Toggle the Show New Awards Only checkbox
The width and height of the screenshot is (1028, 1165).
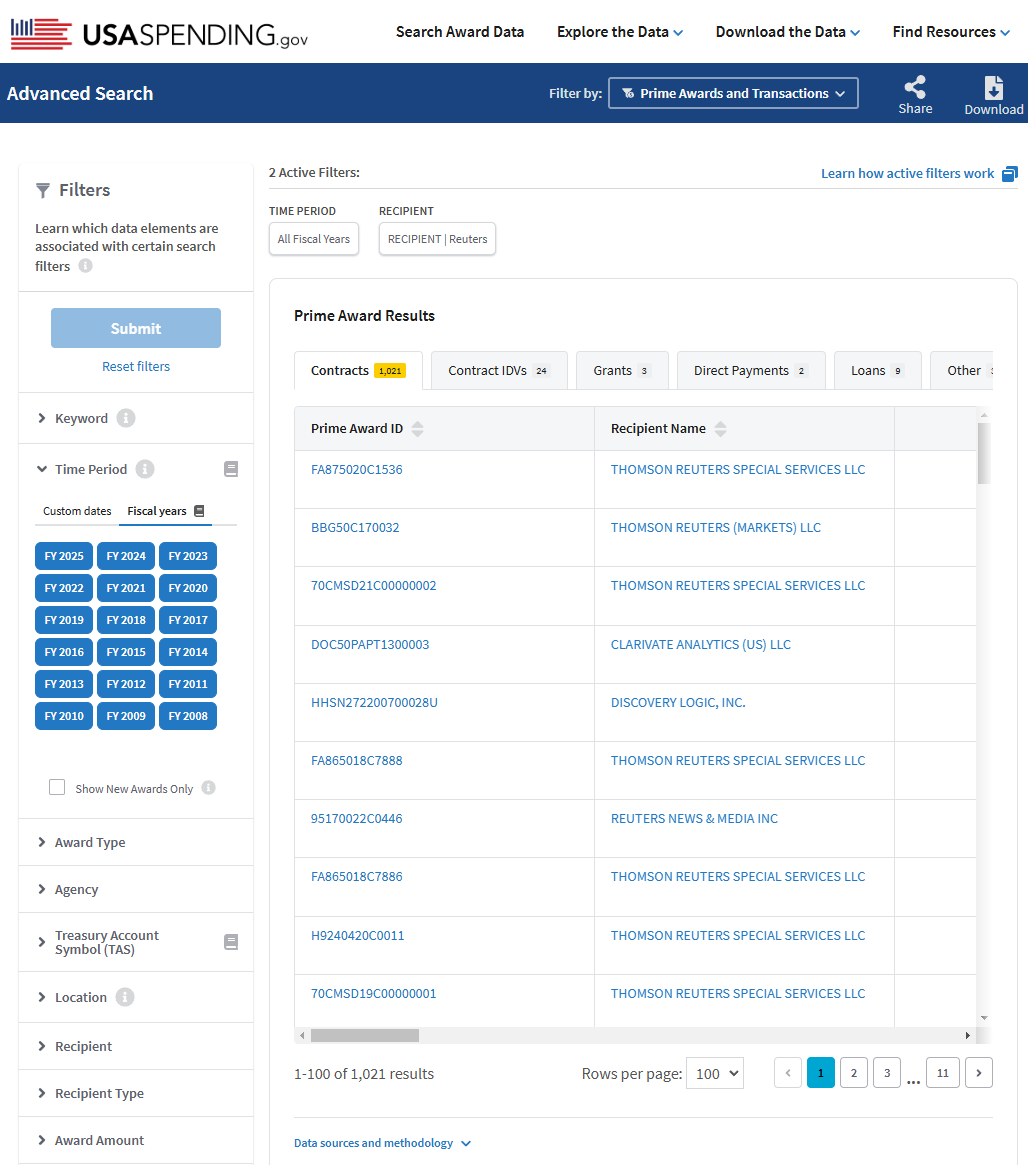57,787
